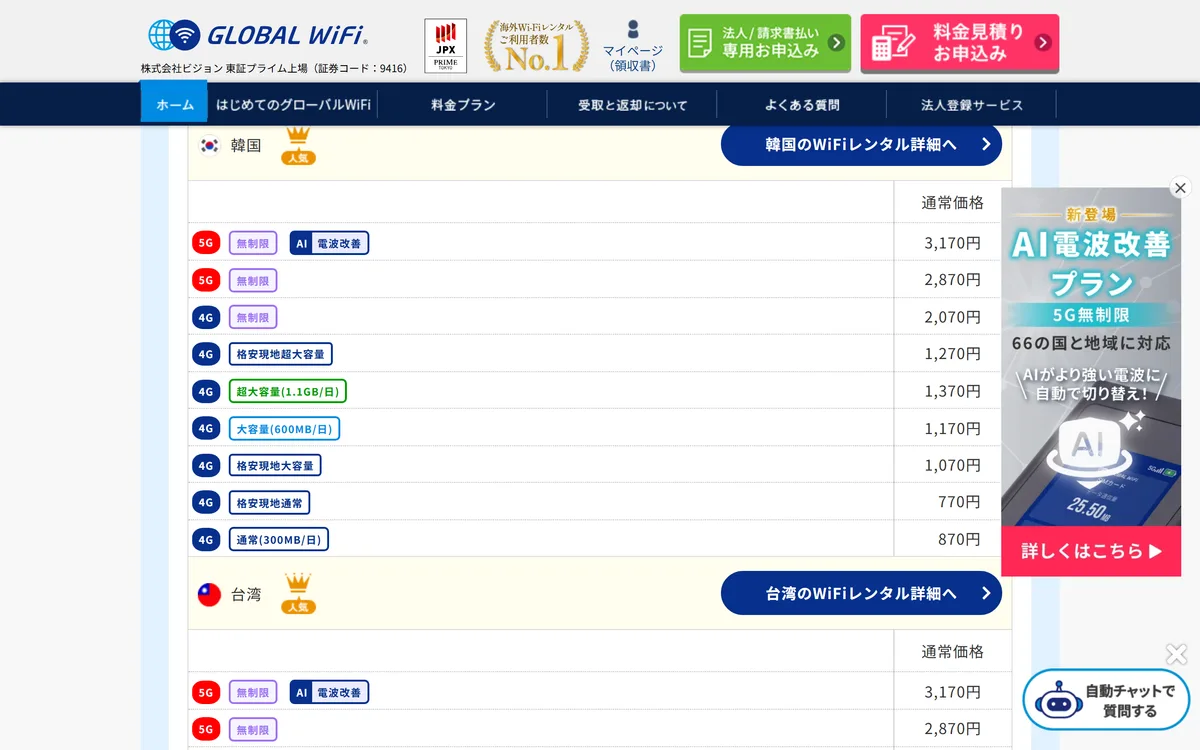Open 法人登録サービス menu
Screen dimensions: 1200x750
click(x=972, y=105)
